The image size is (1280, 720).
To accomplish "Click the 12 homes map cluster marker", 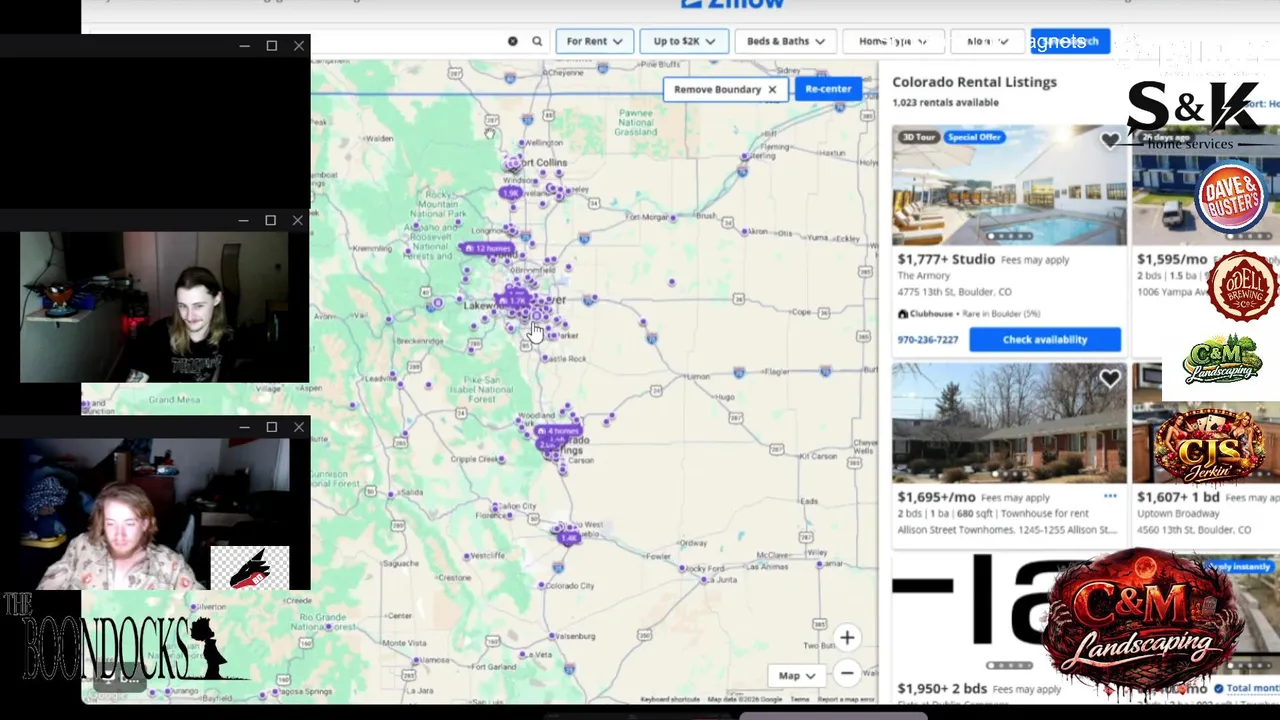I will pyautogui.click(x=488, y=248).
